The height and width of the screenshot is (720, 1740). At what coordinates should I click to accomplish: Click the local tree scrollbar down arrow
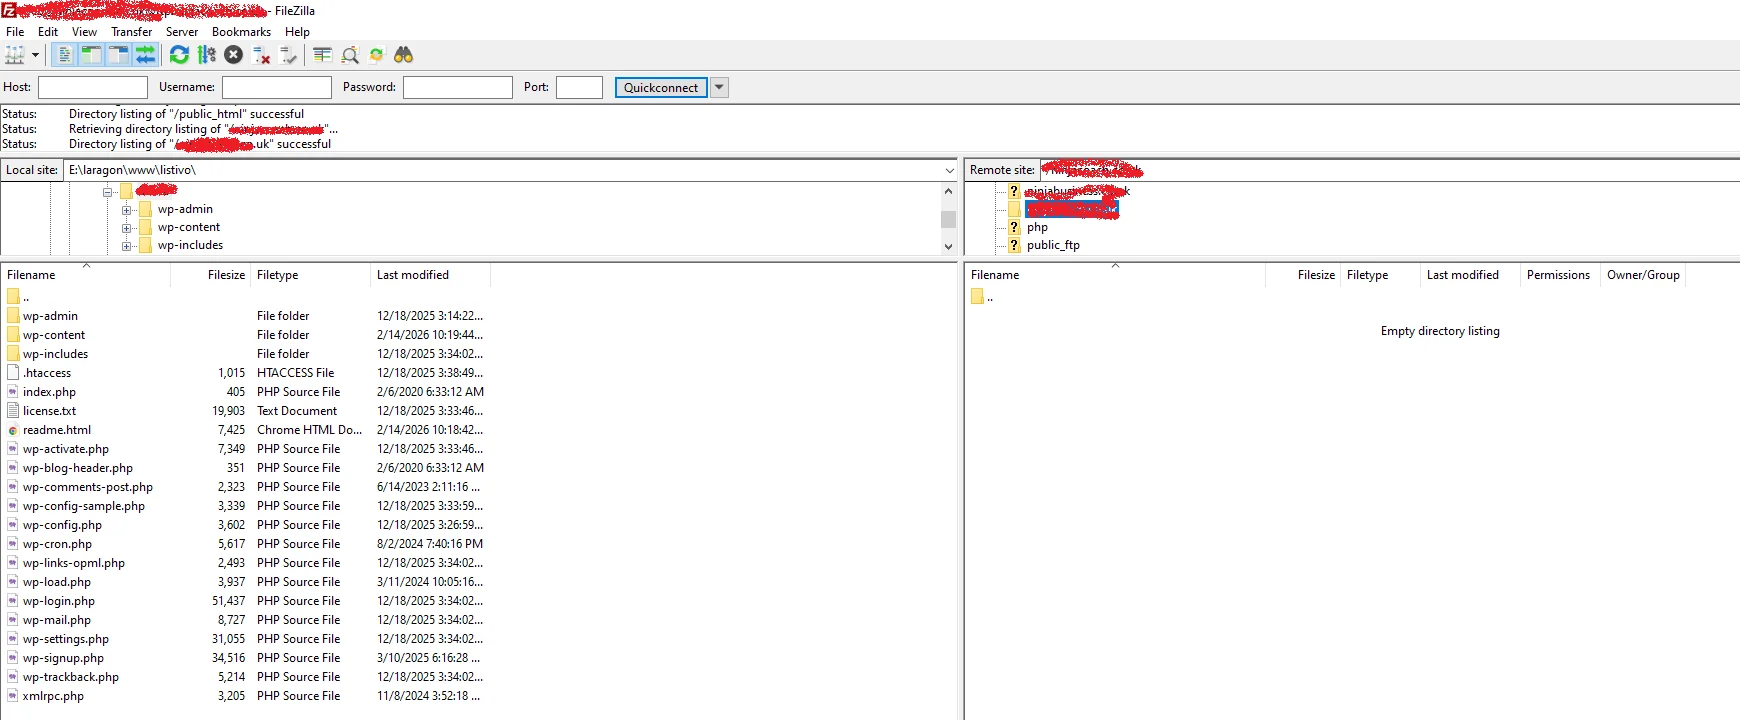(x=948, y=247)
